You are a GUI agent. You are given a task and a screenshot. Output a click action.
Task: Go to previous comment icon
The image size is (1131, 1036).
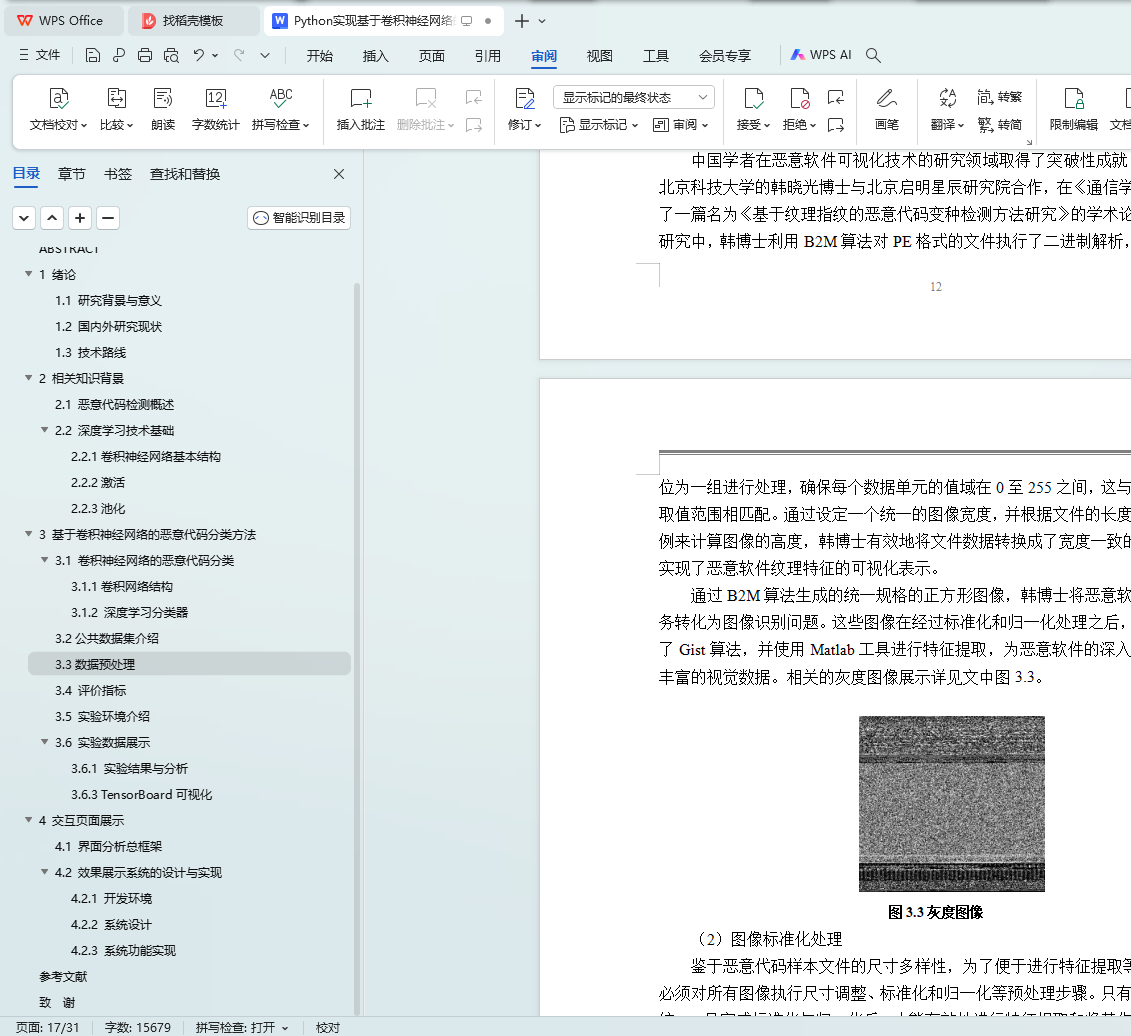[474, 97]
